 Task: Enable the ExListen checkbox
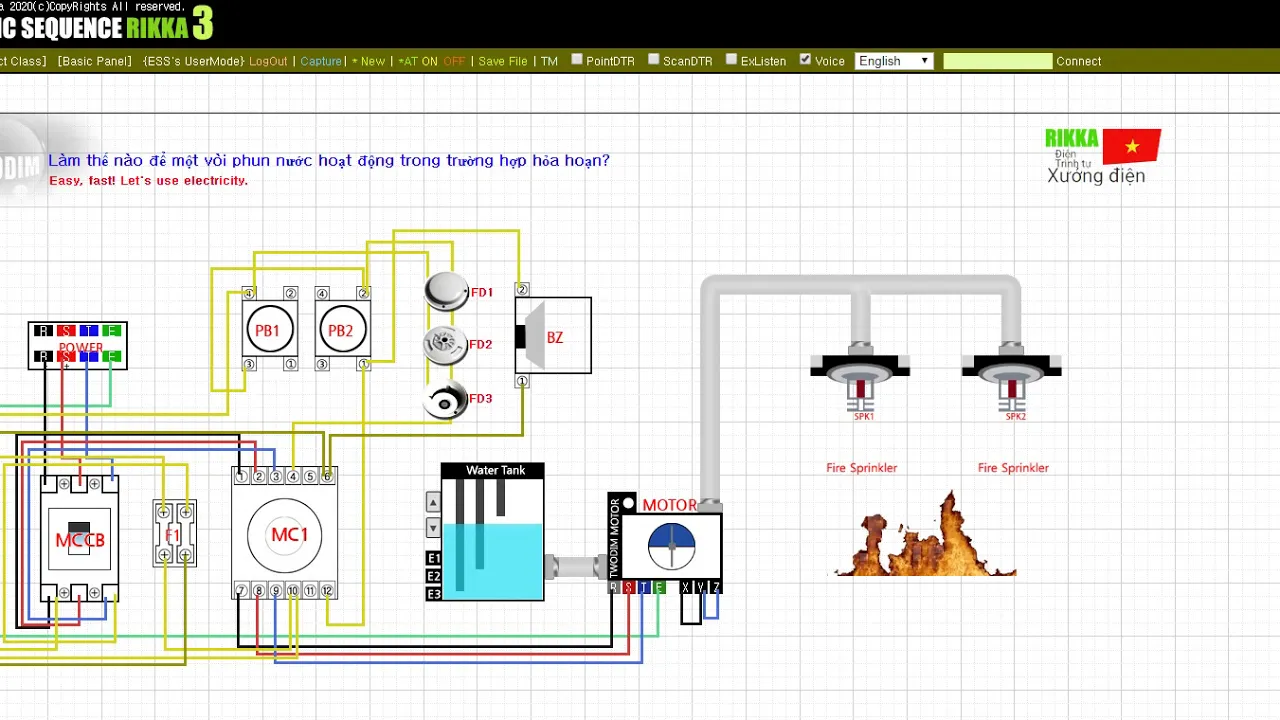click(x=732, y=59)
